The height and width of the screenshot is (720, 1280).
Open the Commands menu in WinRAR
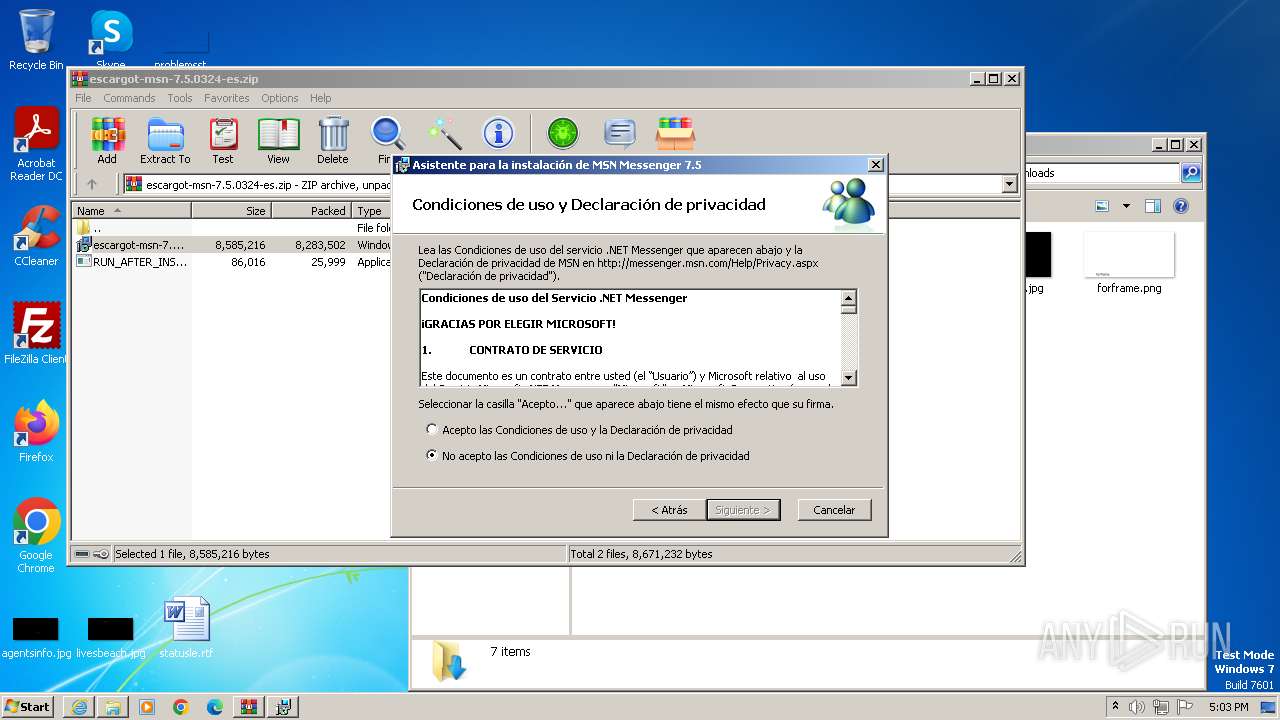[x=129, y=98]
